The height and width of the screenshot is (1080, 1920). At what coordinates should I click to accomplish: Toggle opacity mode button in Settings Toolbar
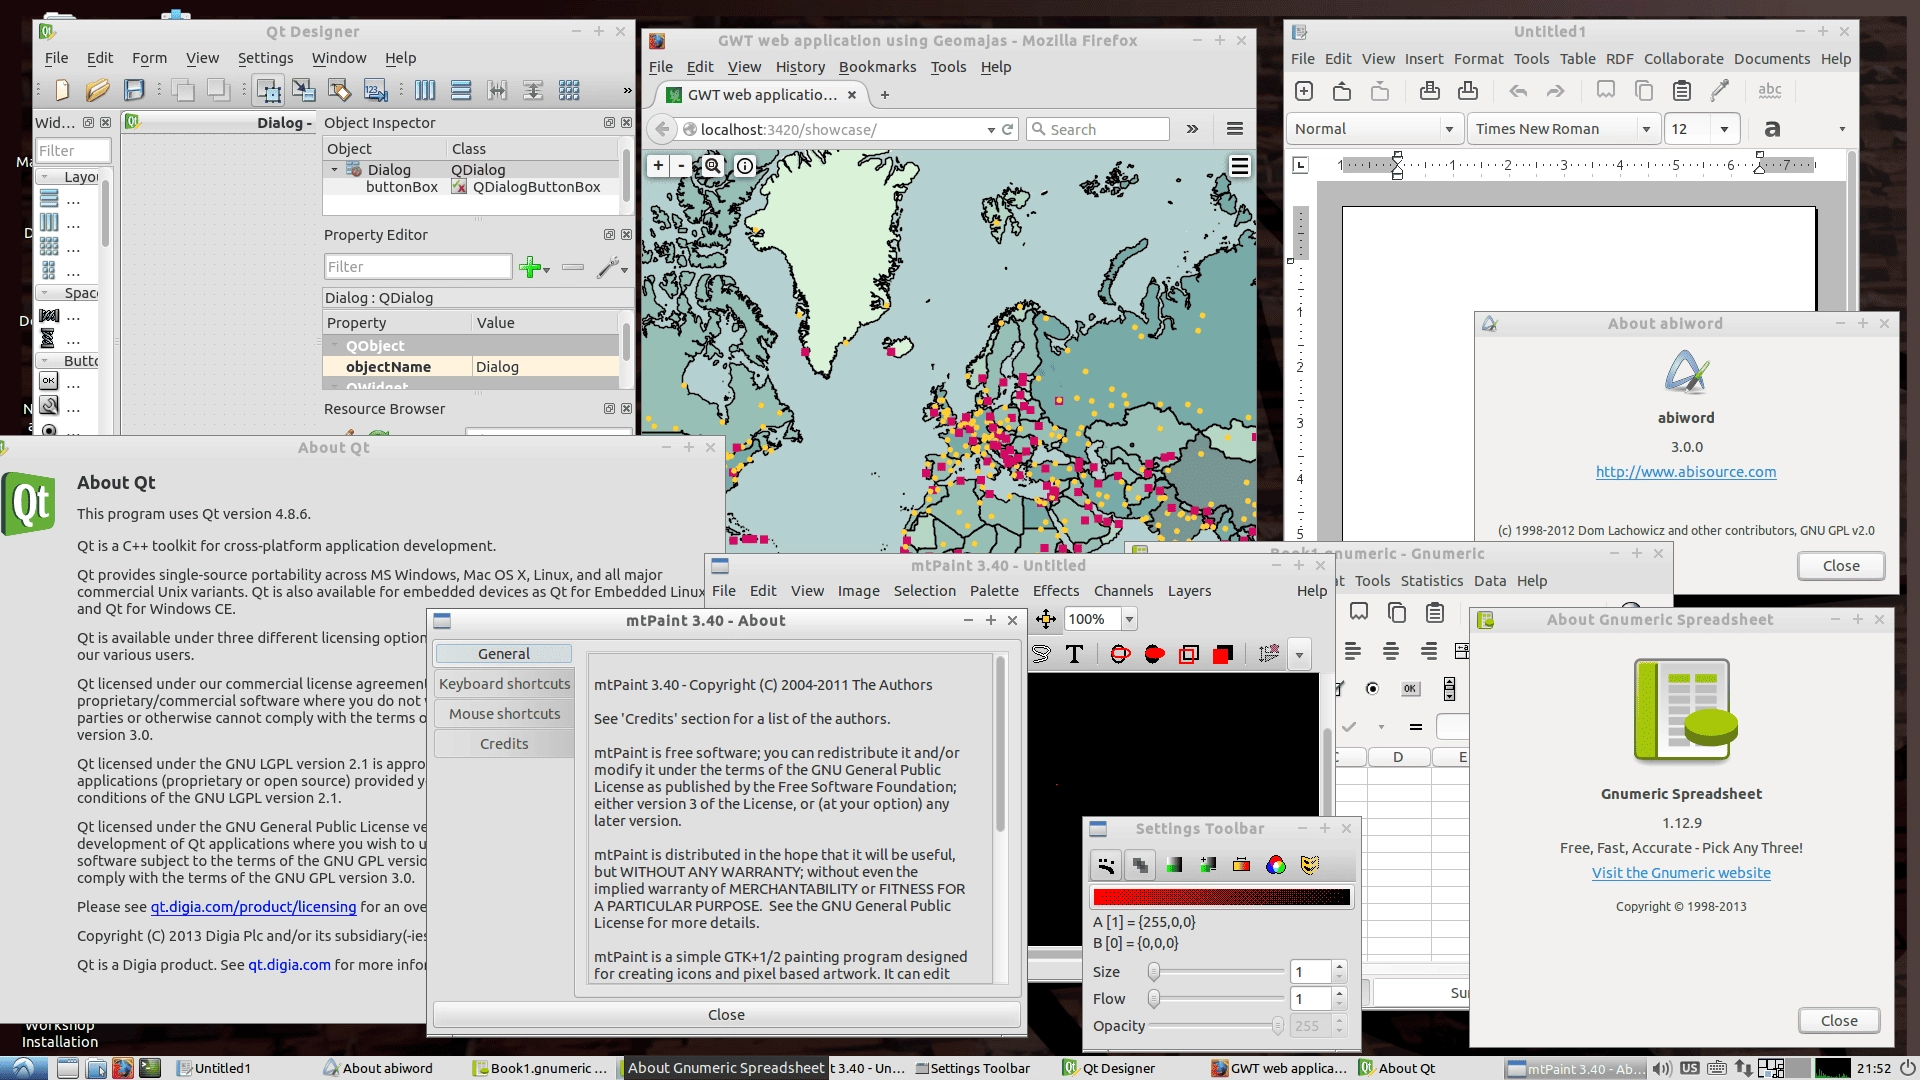click(x=1140, y=865)
